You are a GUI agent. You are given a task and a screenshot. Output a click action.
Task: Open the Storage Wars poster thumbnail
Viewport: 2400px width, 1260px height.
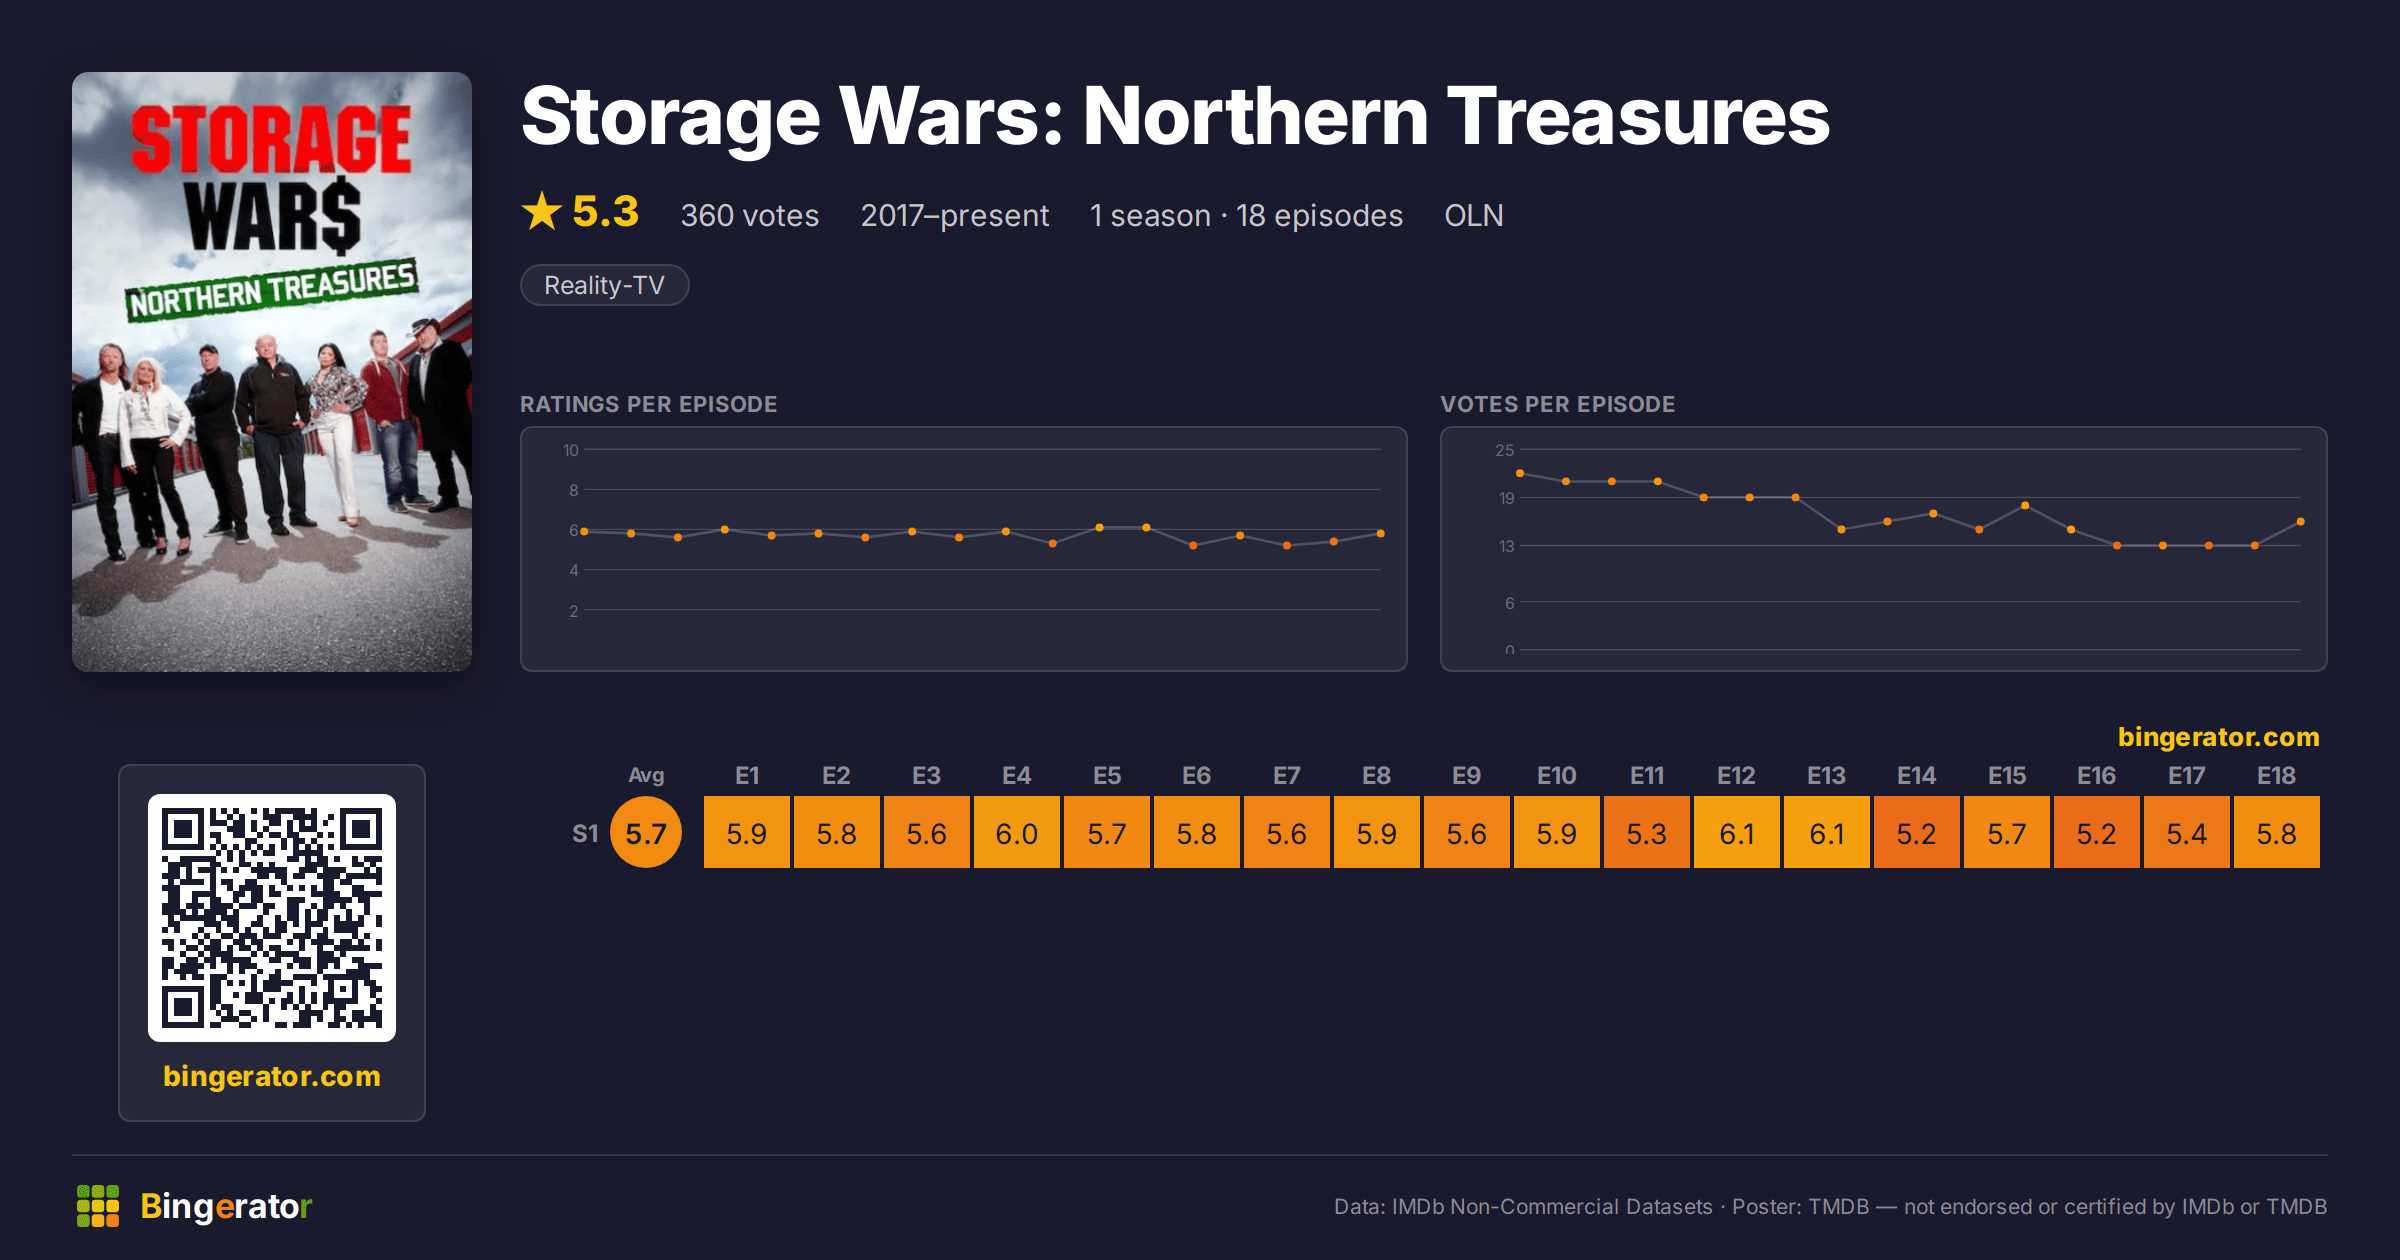point(272,372)
